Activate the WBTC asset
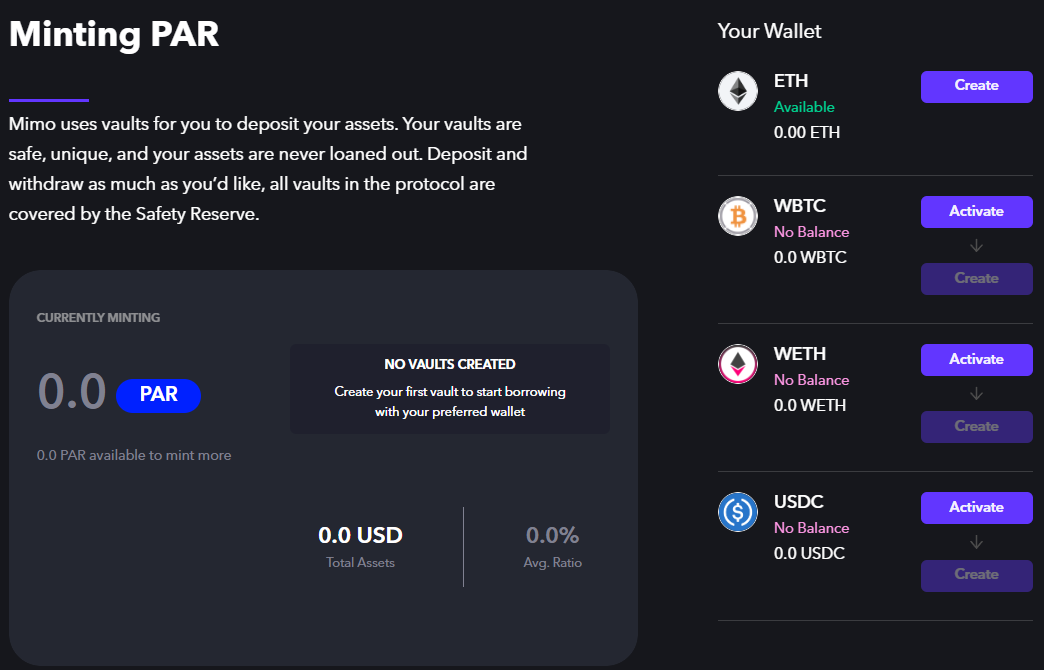This screenshot has width=1044, height=670. (x=977, y=212)
